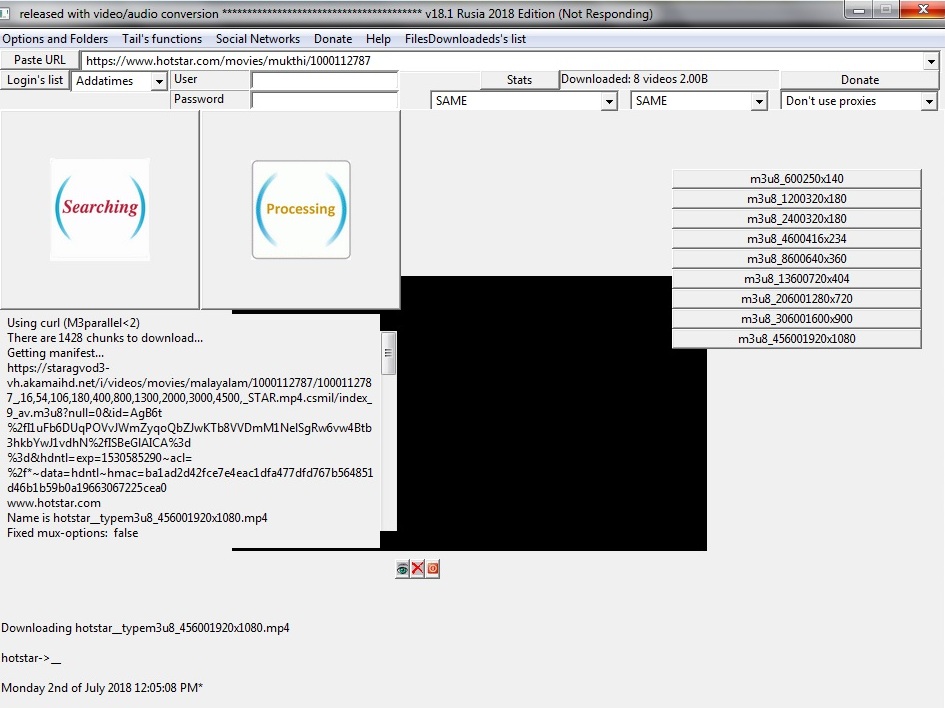Open the Addatimes login list dropdown
The image size is (945, 708).
point(159,81)
